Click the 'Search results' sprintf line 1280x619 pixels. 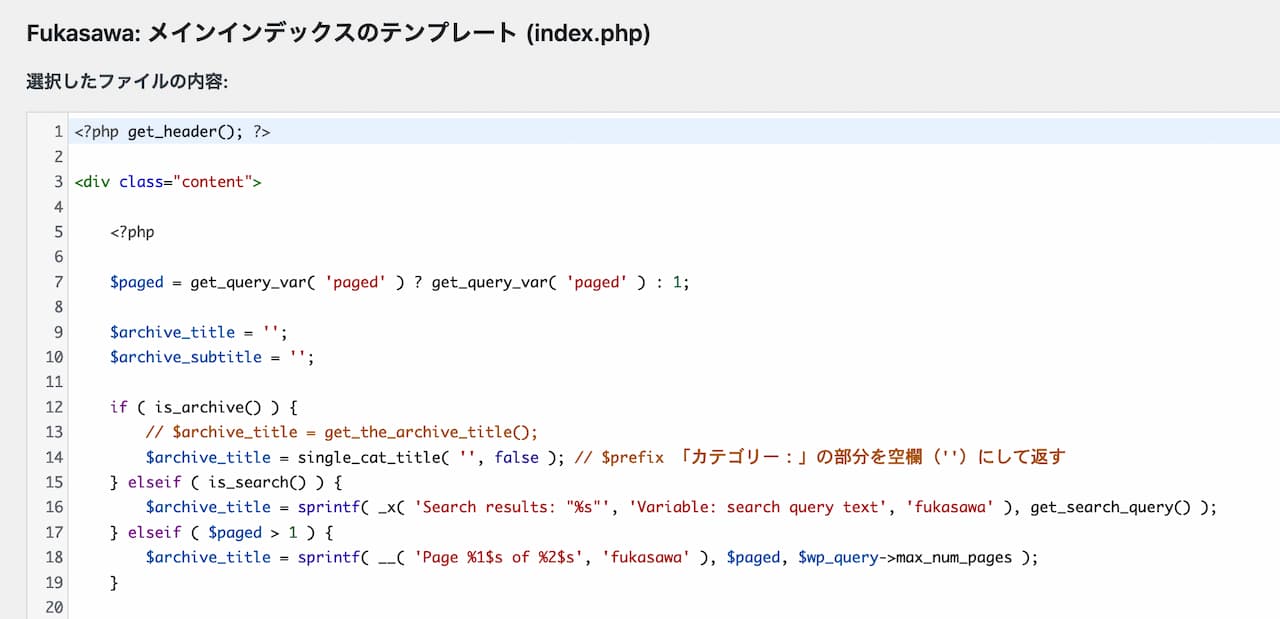point(681,506)
